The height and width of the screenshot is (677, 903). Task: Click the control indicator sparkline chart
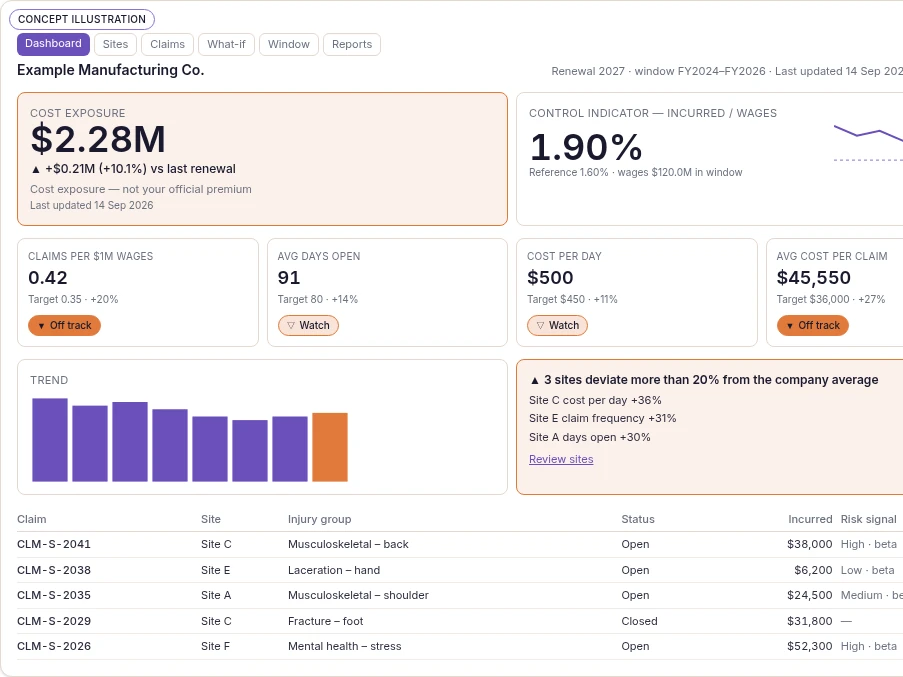[x=868, y=142]
